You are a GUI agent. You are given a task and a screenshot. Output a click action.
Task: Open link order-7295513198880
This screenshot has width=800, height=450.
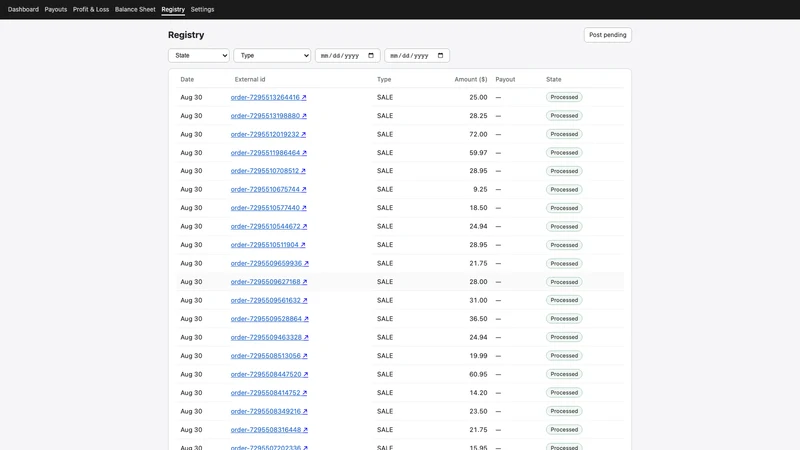[x=268, y=116]
